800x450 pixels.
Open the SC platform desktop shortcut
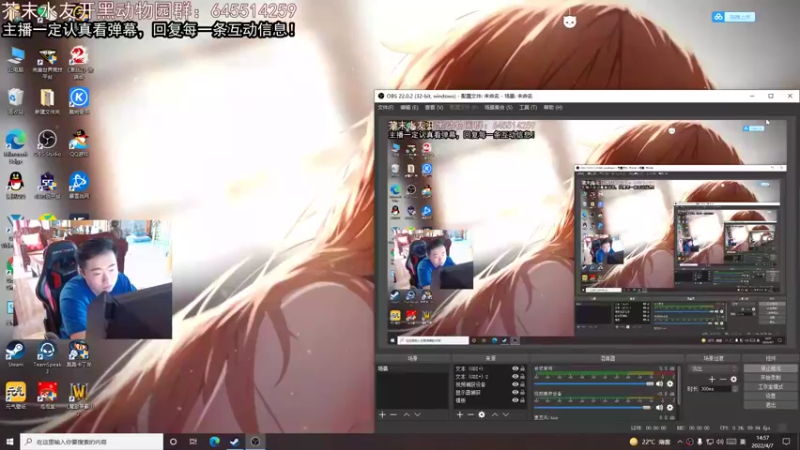click(x=47, y=185)
